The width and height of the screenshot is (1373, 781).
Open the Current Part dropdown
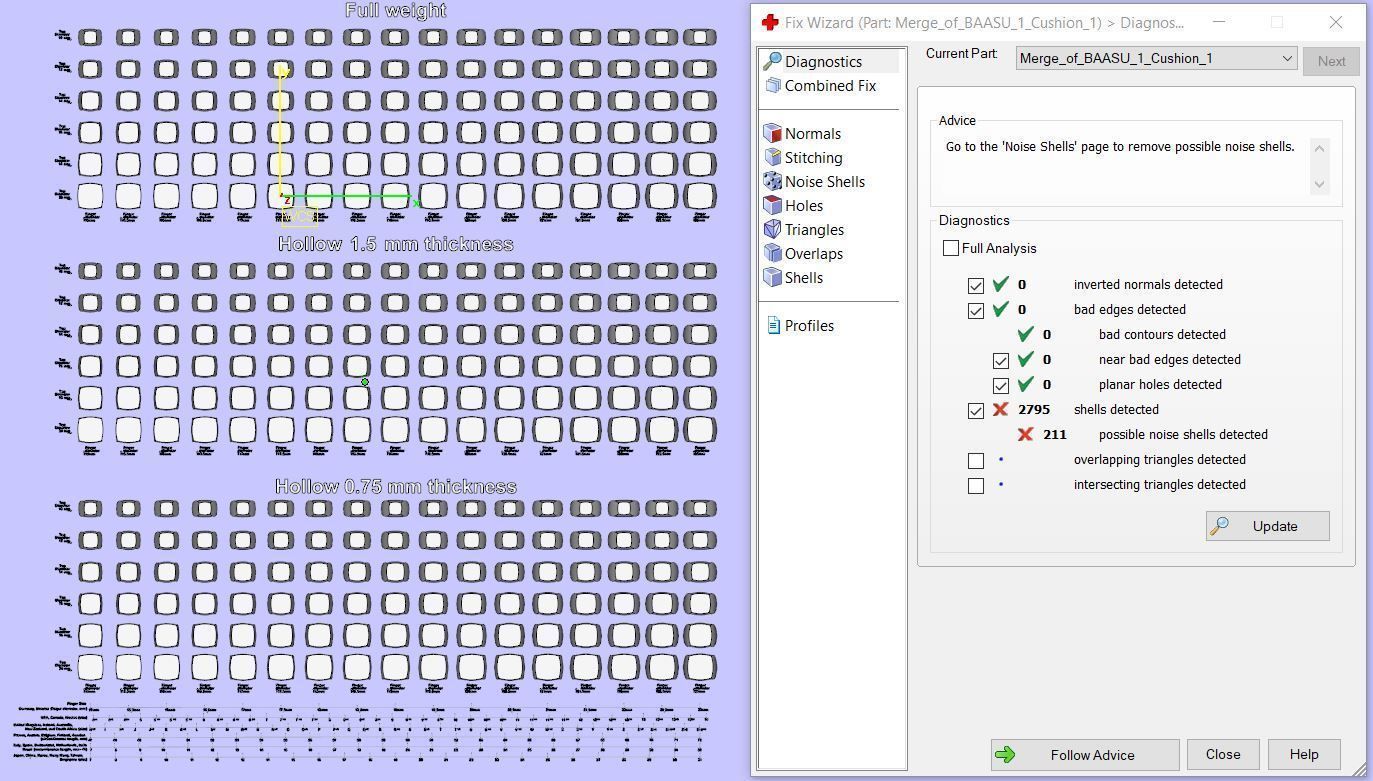(1156, 58)
